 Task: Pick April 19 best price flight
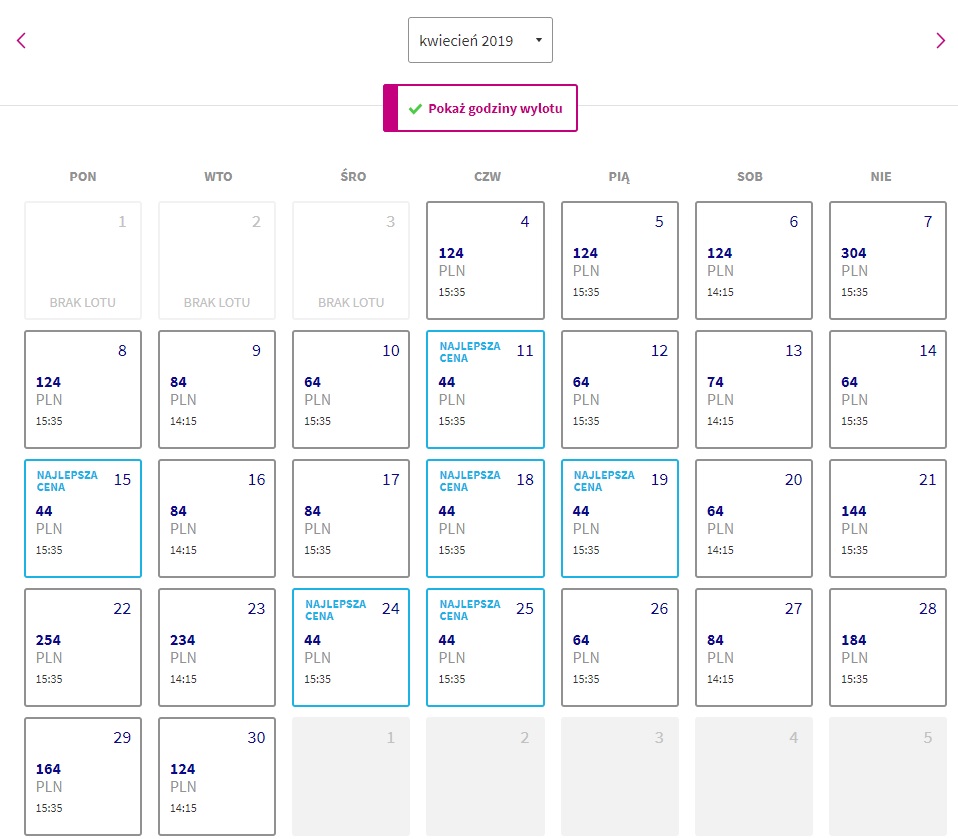(x=620, y=518)
